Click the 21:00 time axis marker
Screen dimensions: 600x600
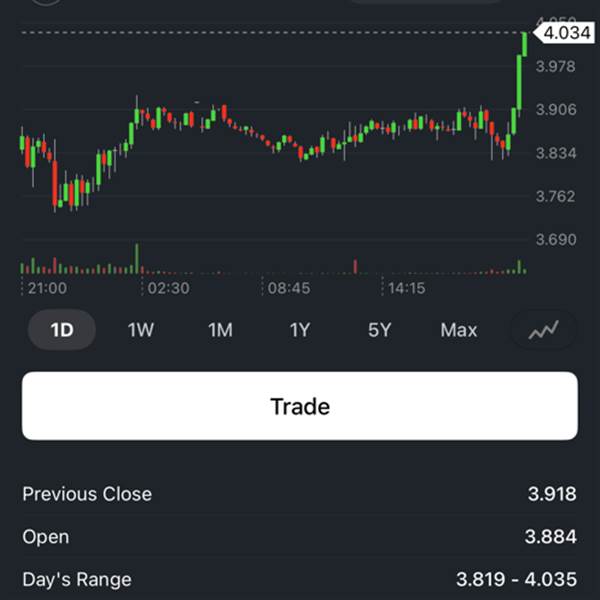coord(47,288)
